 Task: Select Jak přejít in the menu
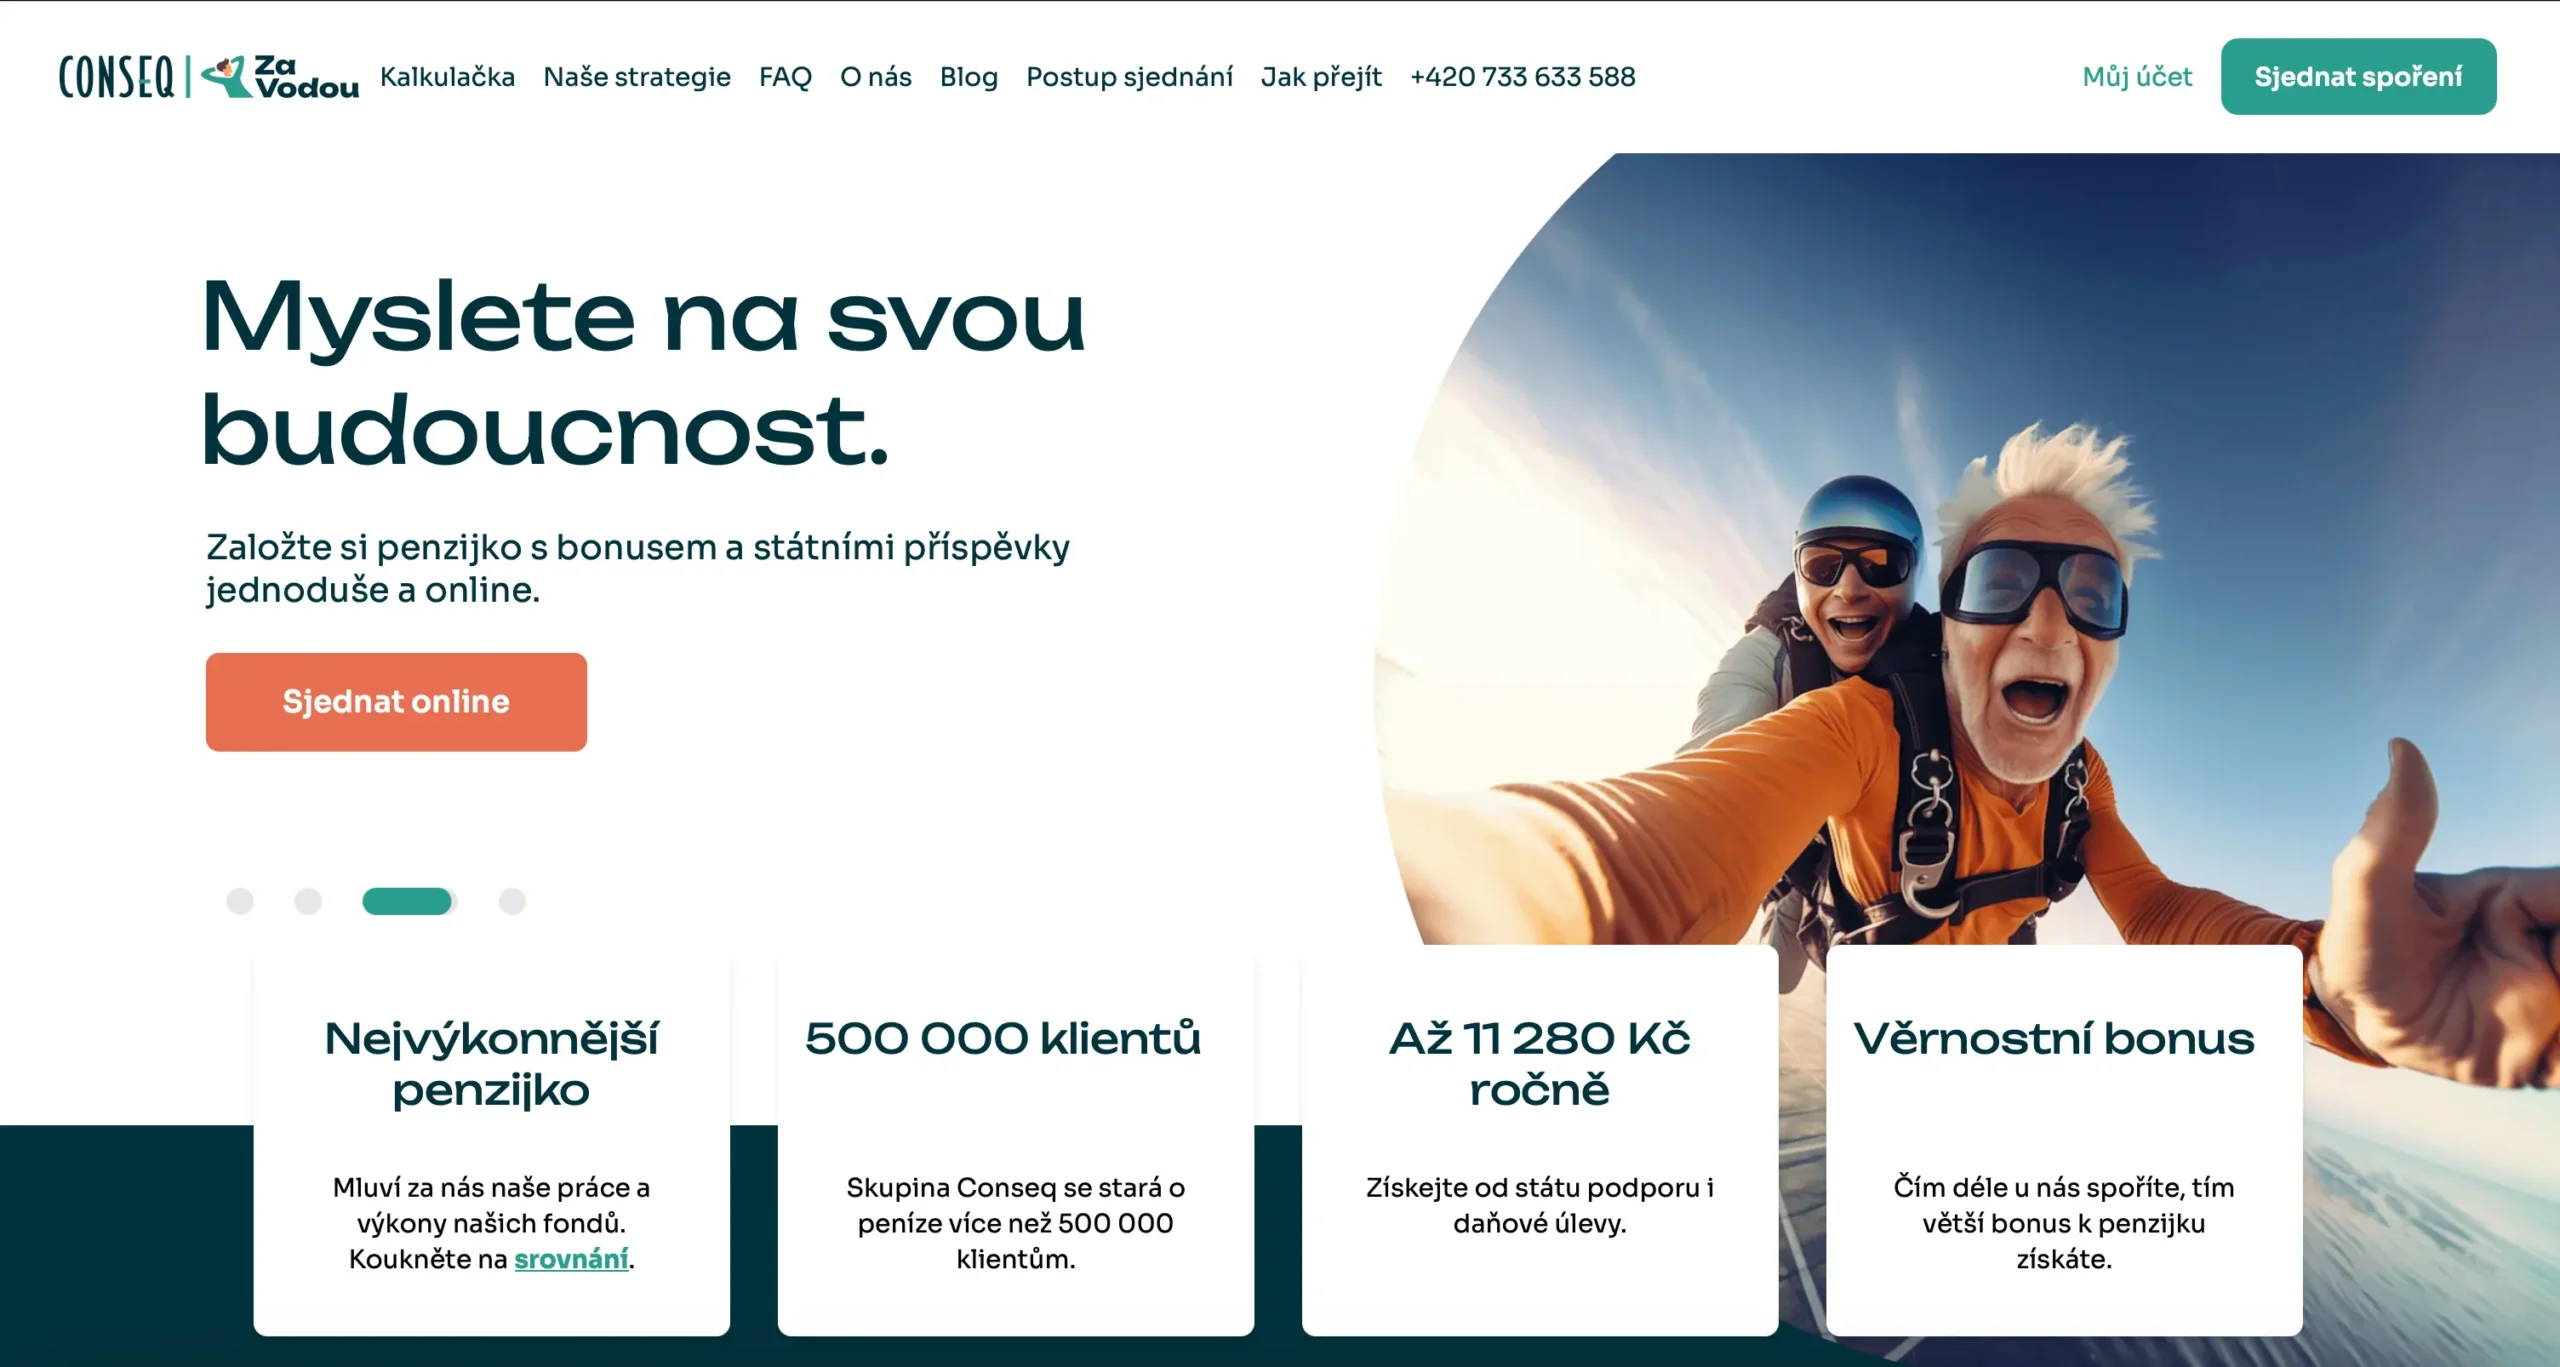pos(1321,77)
